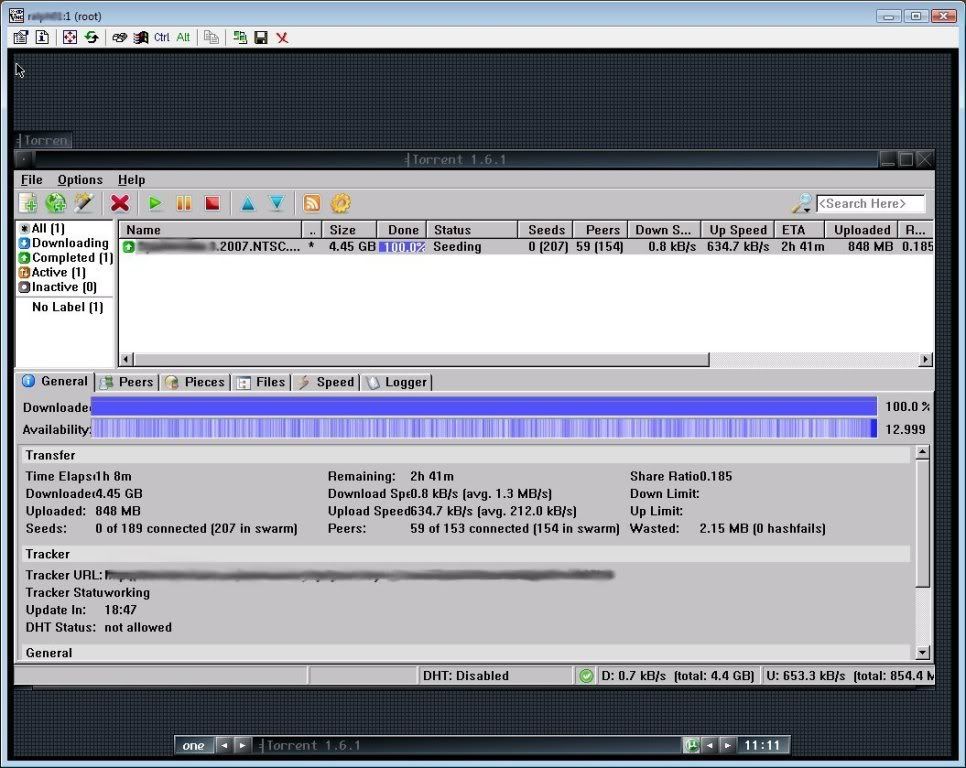Filter by Inactive (0) torrents

58,287
